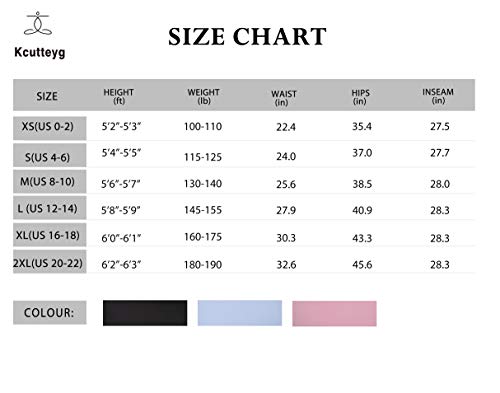Image resolution: width=500 pixels, height=393 pixels.
Task: Select the M(US 8-10) size label
Action: pyautogui.click(x=50, y=182)
